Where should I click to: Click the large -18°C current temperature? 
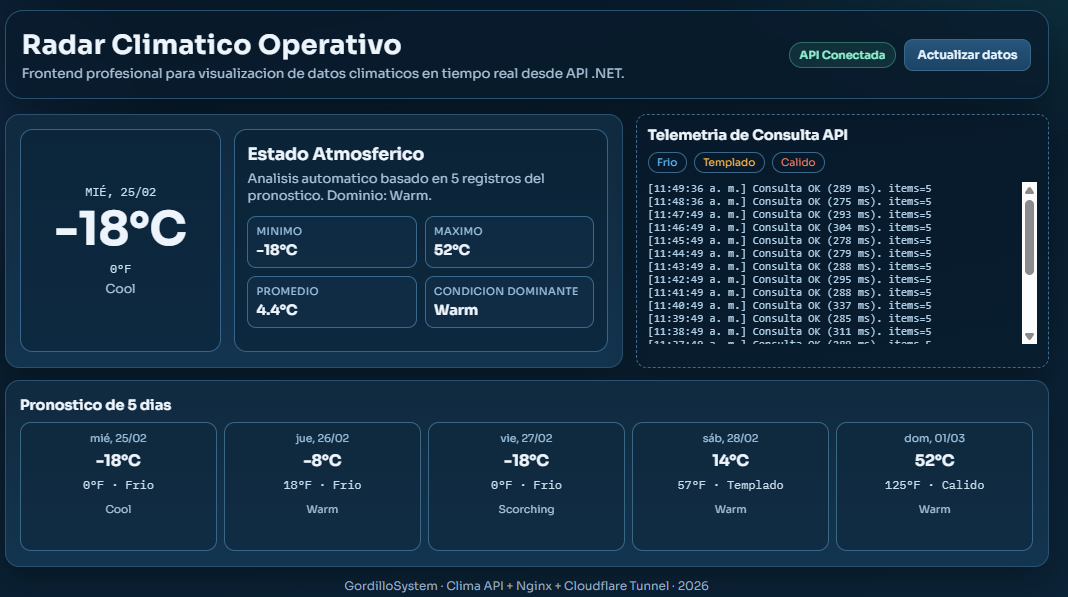tap(120, 230)
